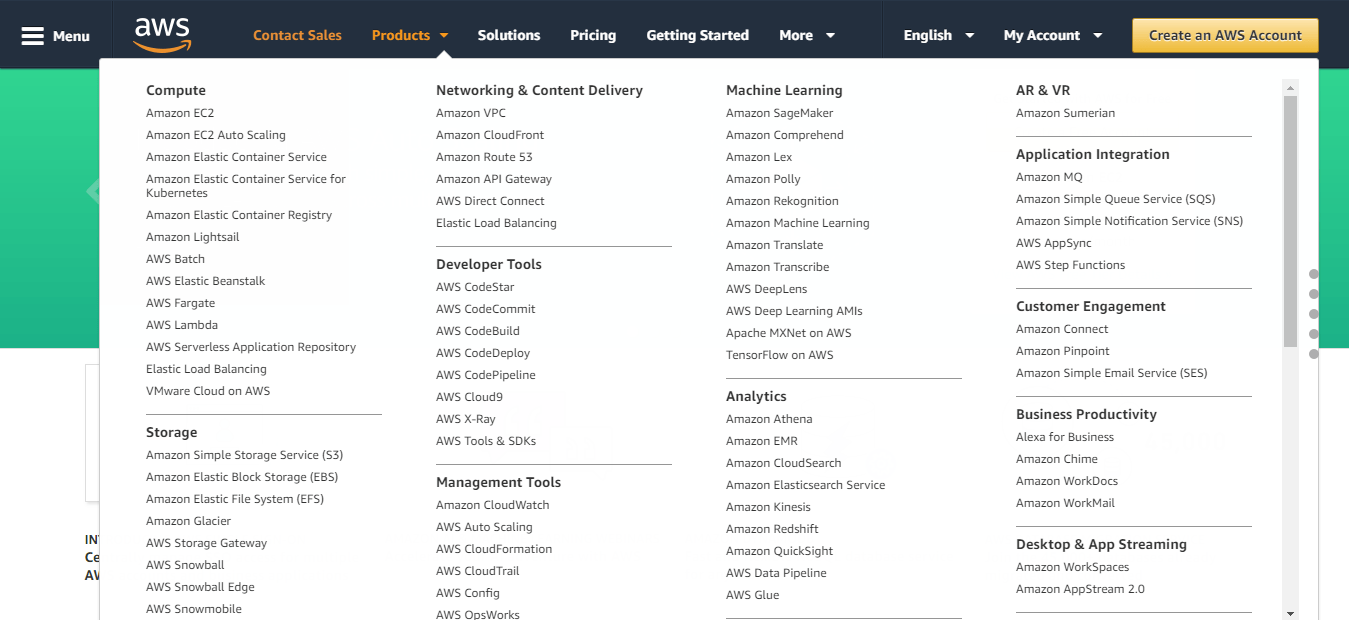Select Amazon Simple Storage Service (S3)
The width and height of the screenshot is (1349, 620).
coord(244,455)
